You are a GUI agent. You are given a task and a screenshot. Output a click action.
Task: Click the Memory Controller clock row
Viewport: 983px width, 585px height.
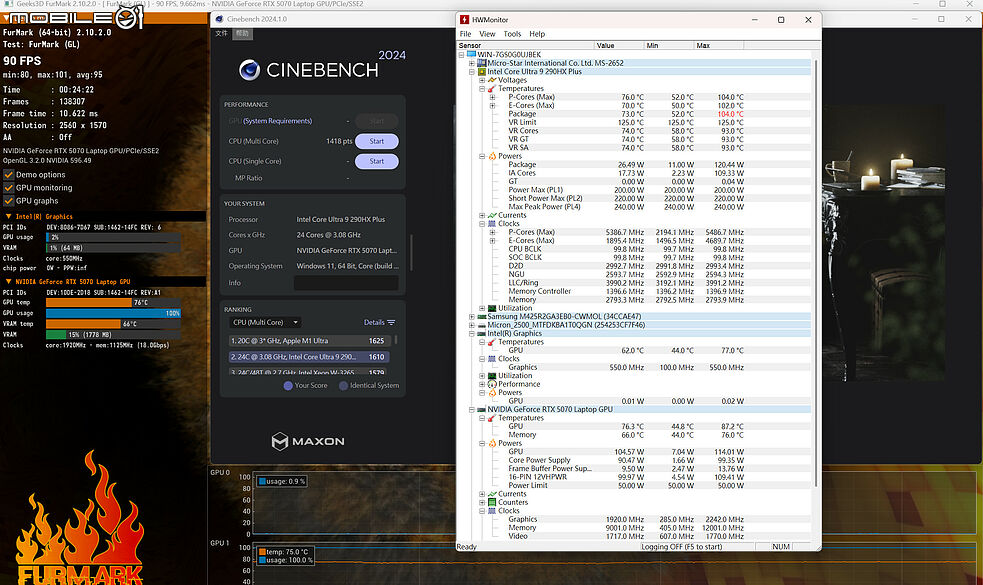[x=634, y=291]
